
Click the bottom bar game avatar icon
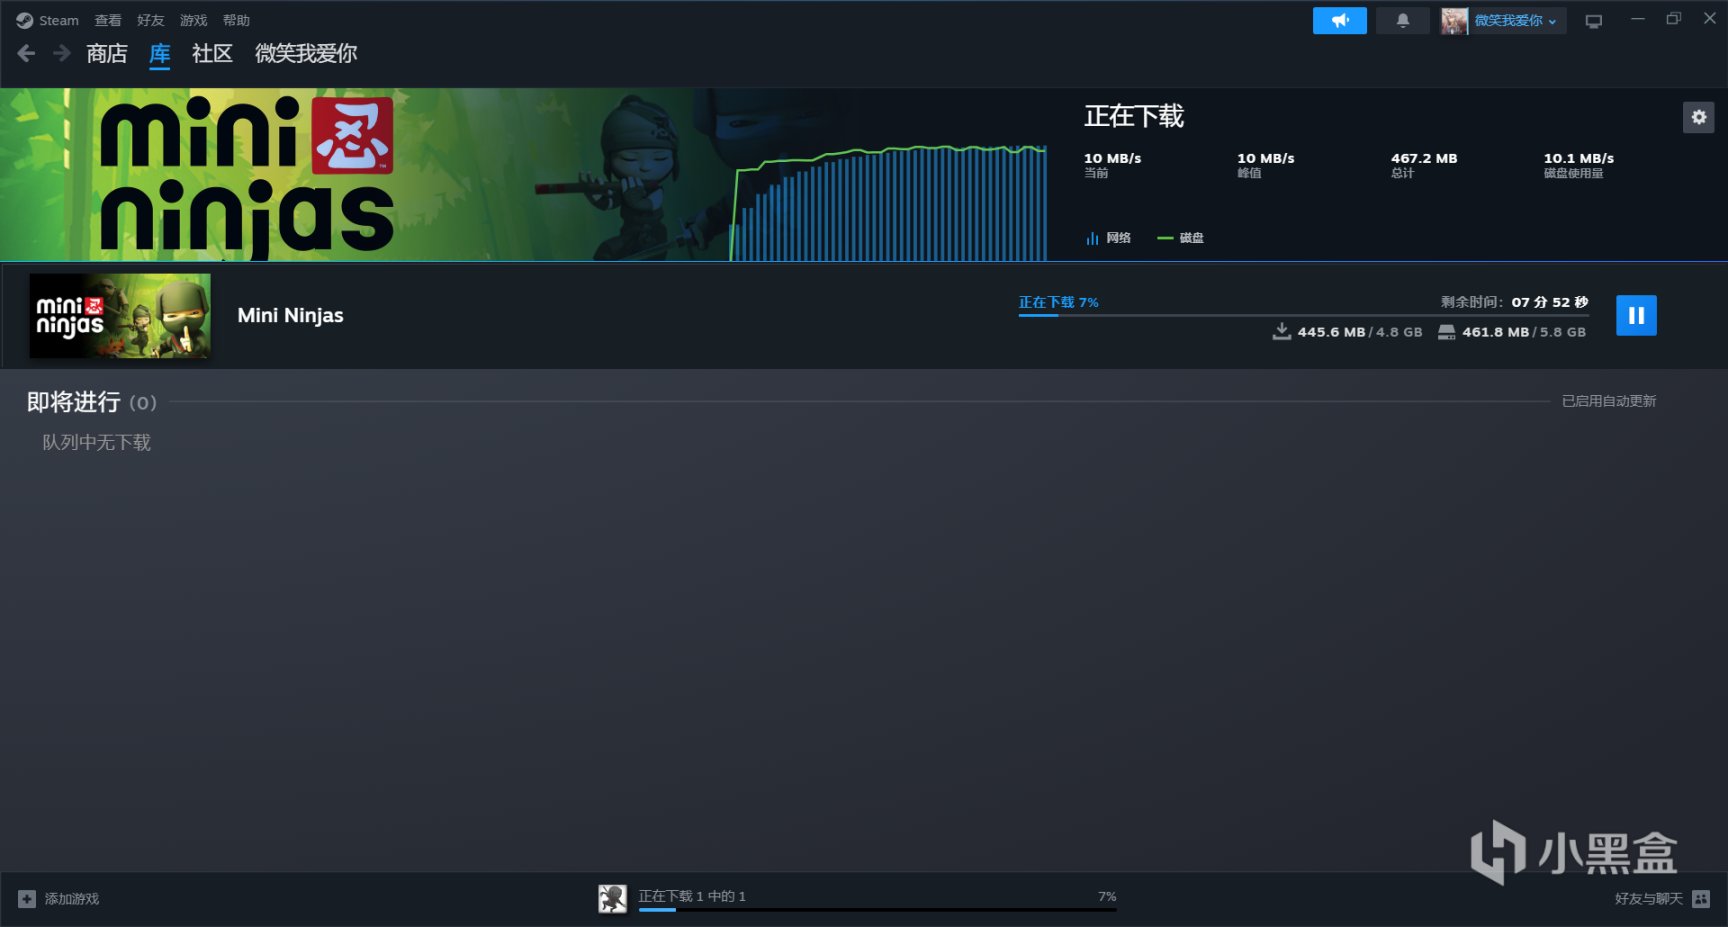[x=612, y=898]
